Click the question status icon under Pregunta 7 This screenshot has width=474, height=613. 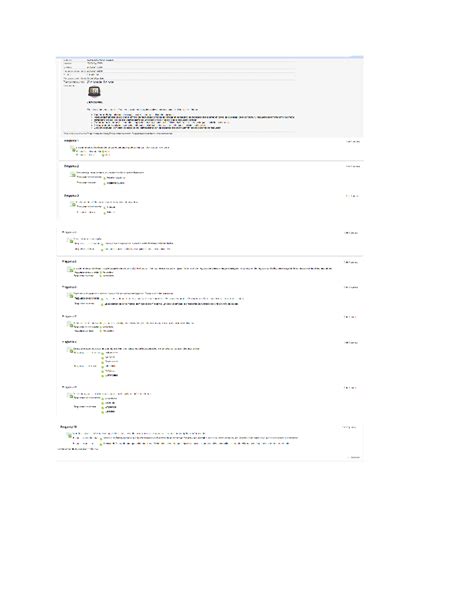click(x=70, y=324)
